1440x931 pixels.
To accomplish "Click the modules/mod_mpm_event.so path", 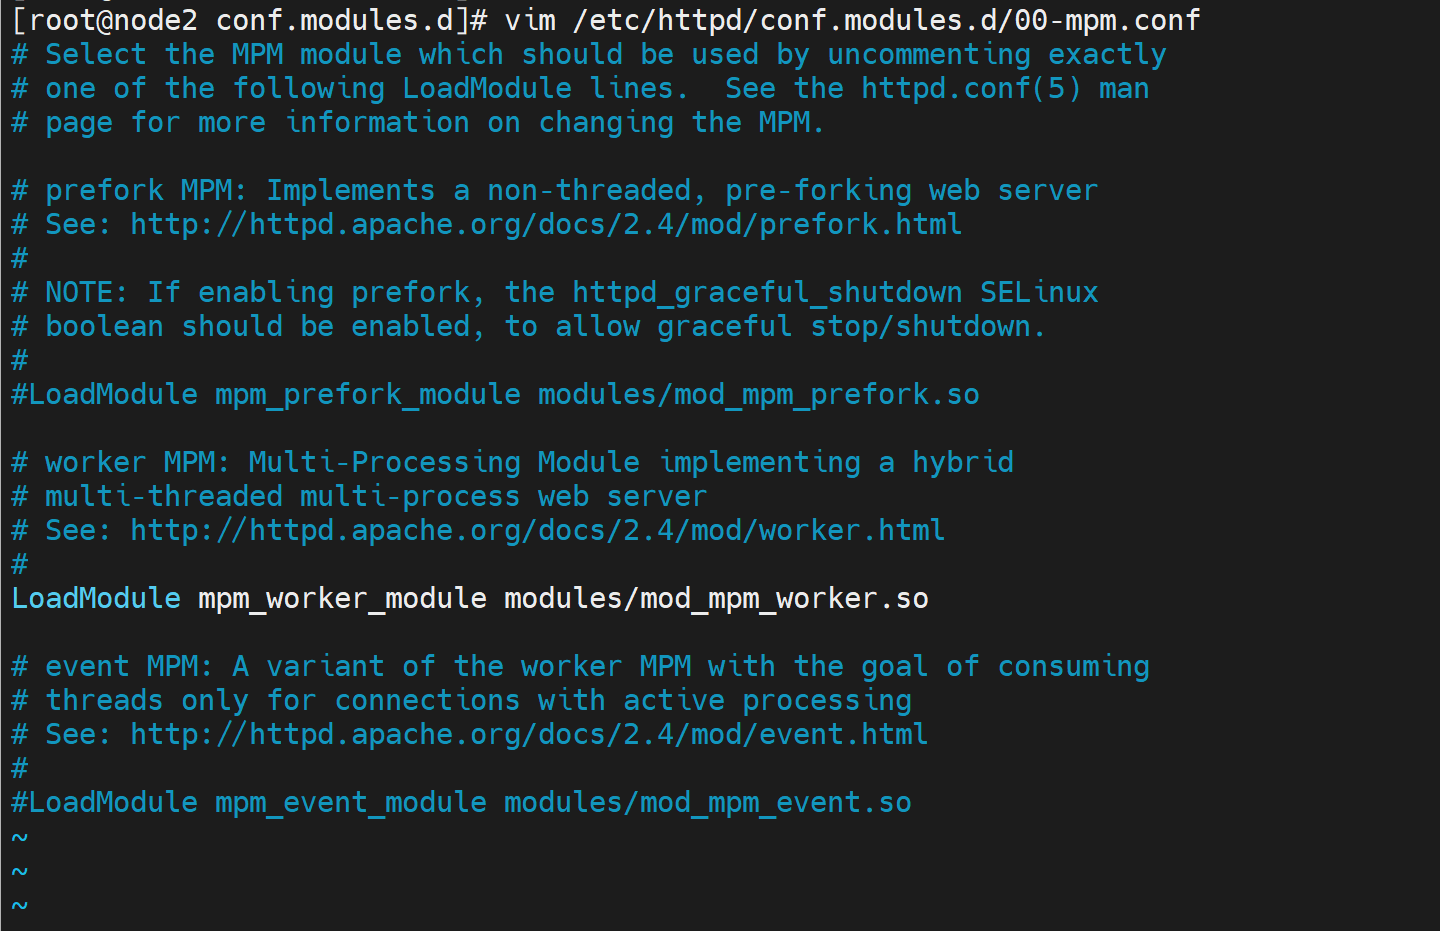I will tap(707, 802).
